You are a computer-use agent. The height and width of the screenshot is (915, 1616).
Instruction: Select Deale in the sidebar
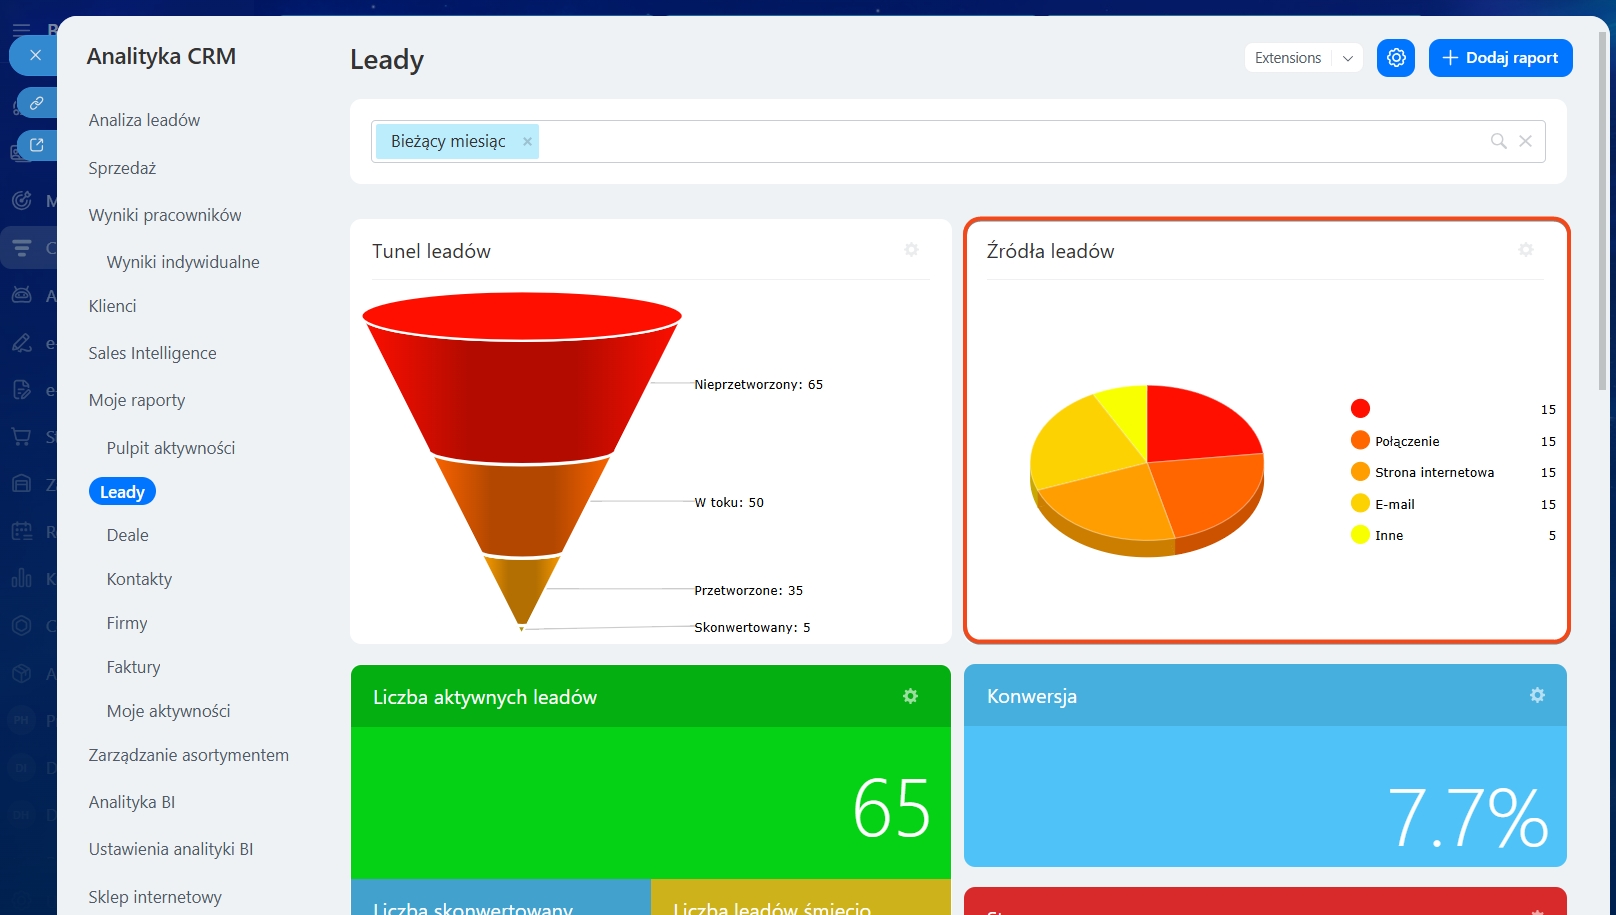pos(128,535)
